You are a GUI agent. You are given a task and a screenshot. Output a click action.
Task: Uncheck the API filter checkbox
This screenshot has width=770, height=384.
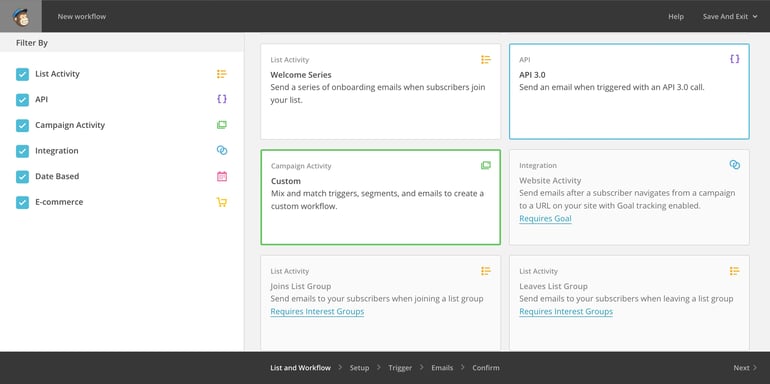[23, 100]
